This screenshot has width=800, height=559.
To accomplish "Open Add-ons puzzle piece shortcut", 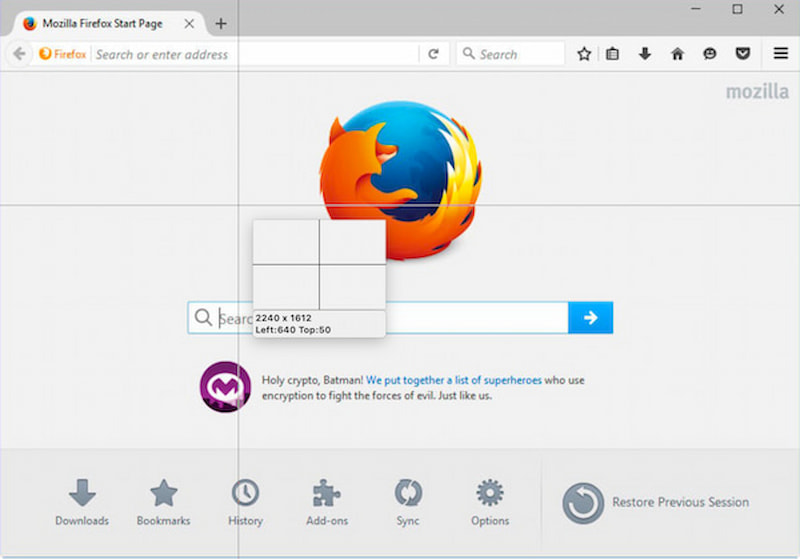I will 326,502.
